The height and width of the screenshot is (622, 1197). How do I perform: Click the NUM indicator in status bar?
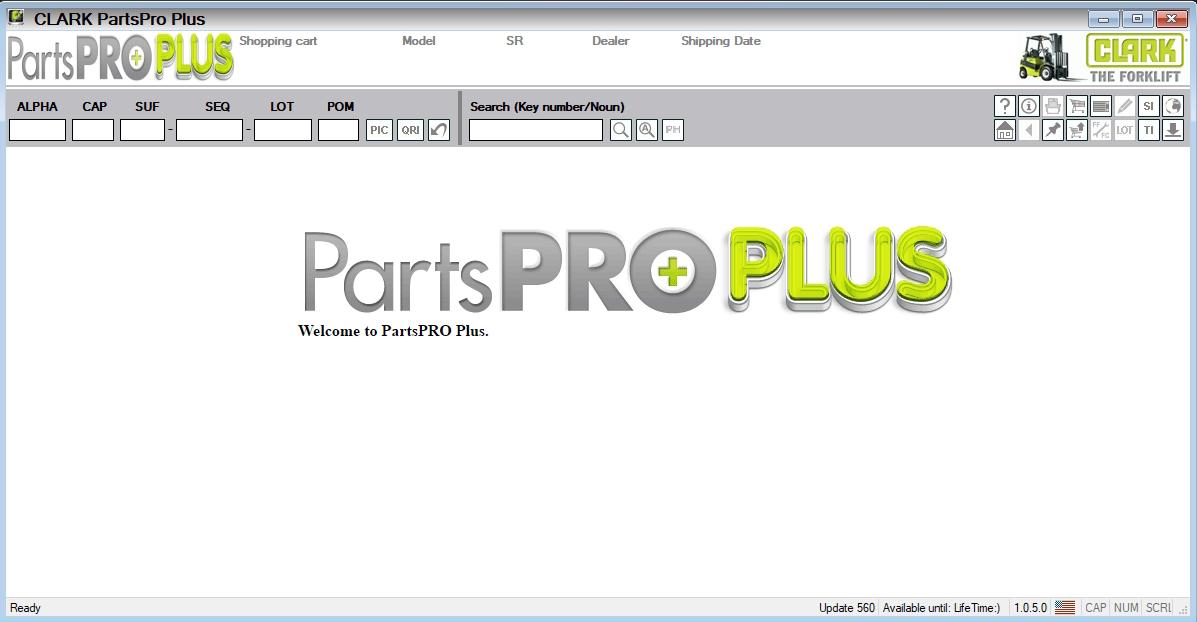[x=1126, y=607]
